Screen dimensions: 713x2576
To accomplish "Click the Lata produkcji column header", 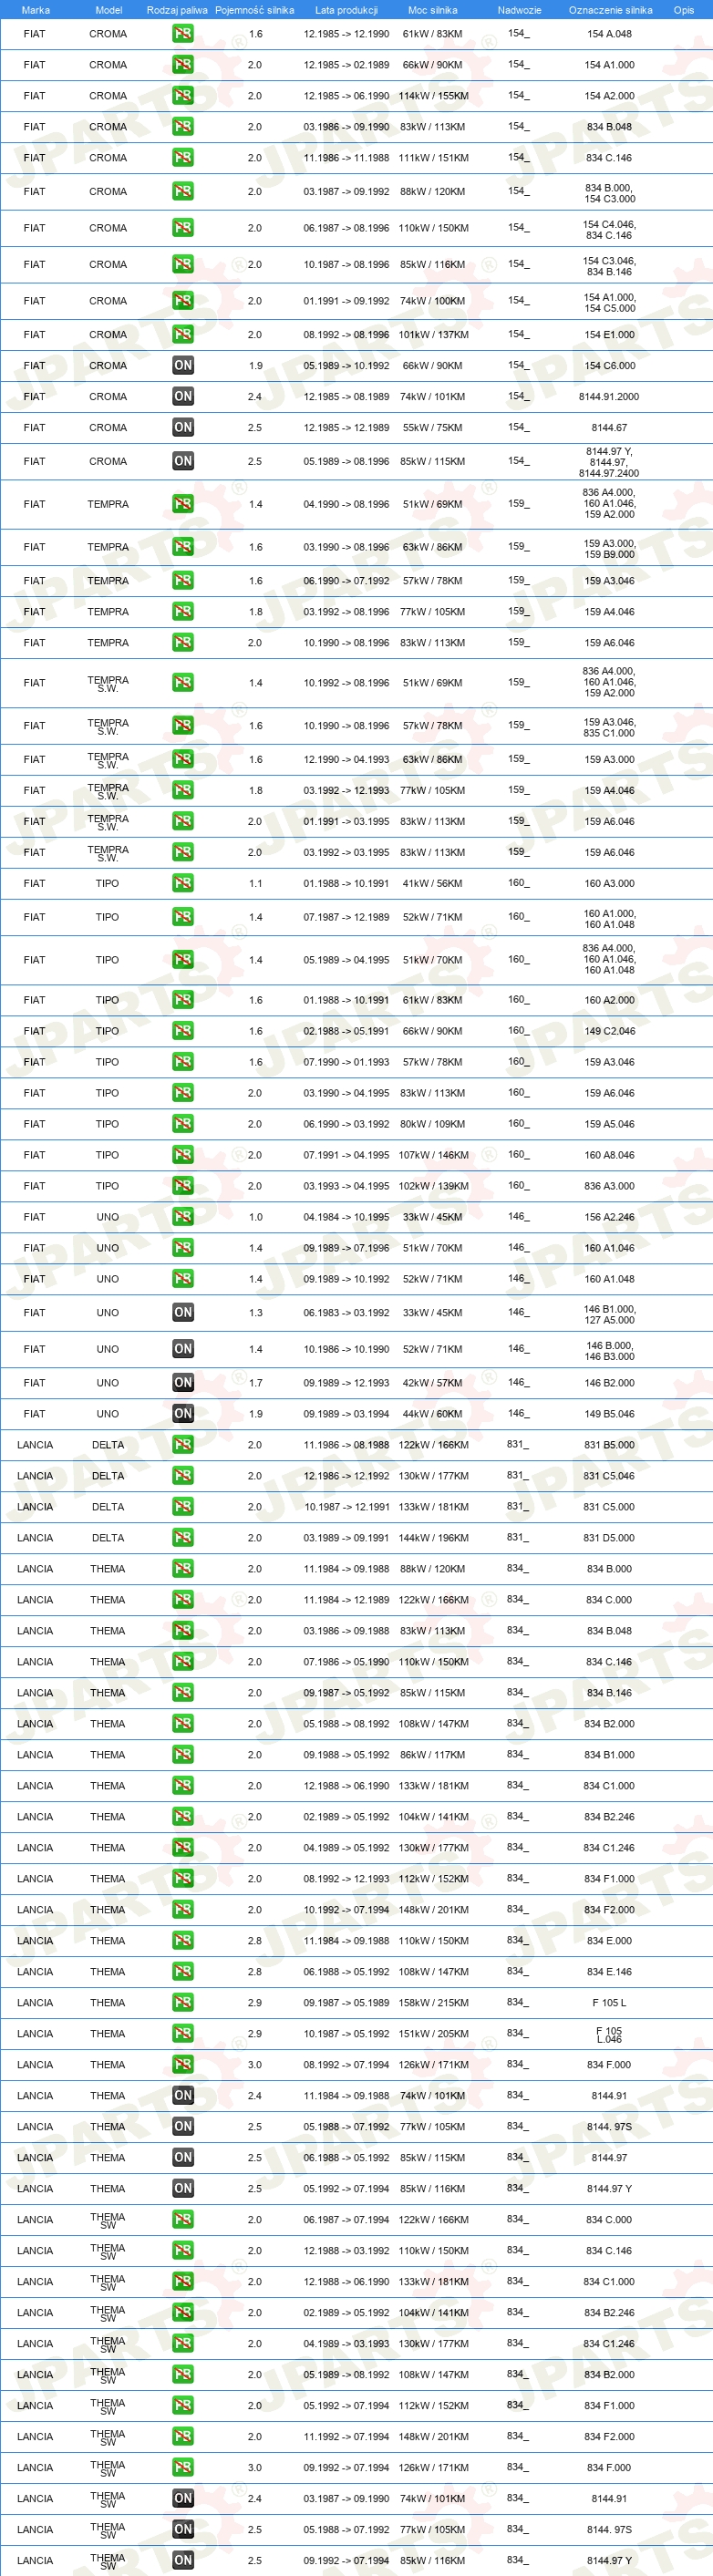I will tap(346, 10).
